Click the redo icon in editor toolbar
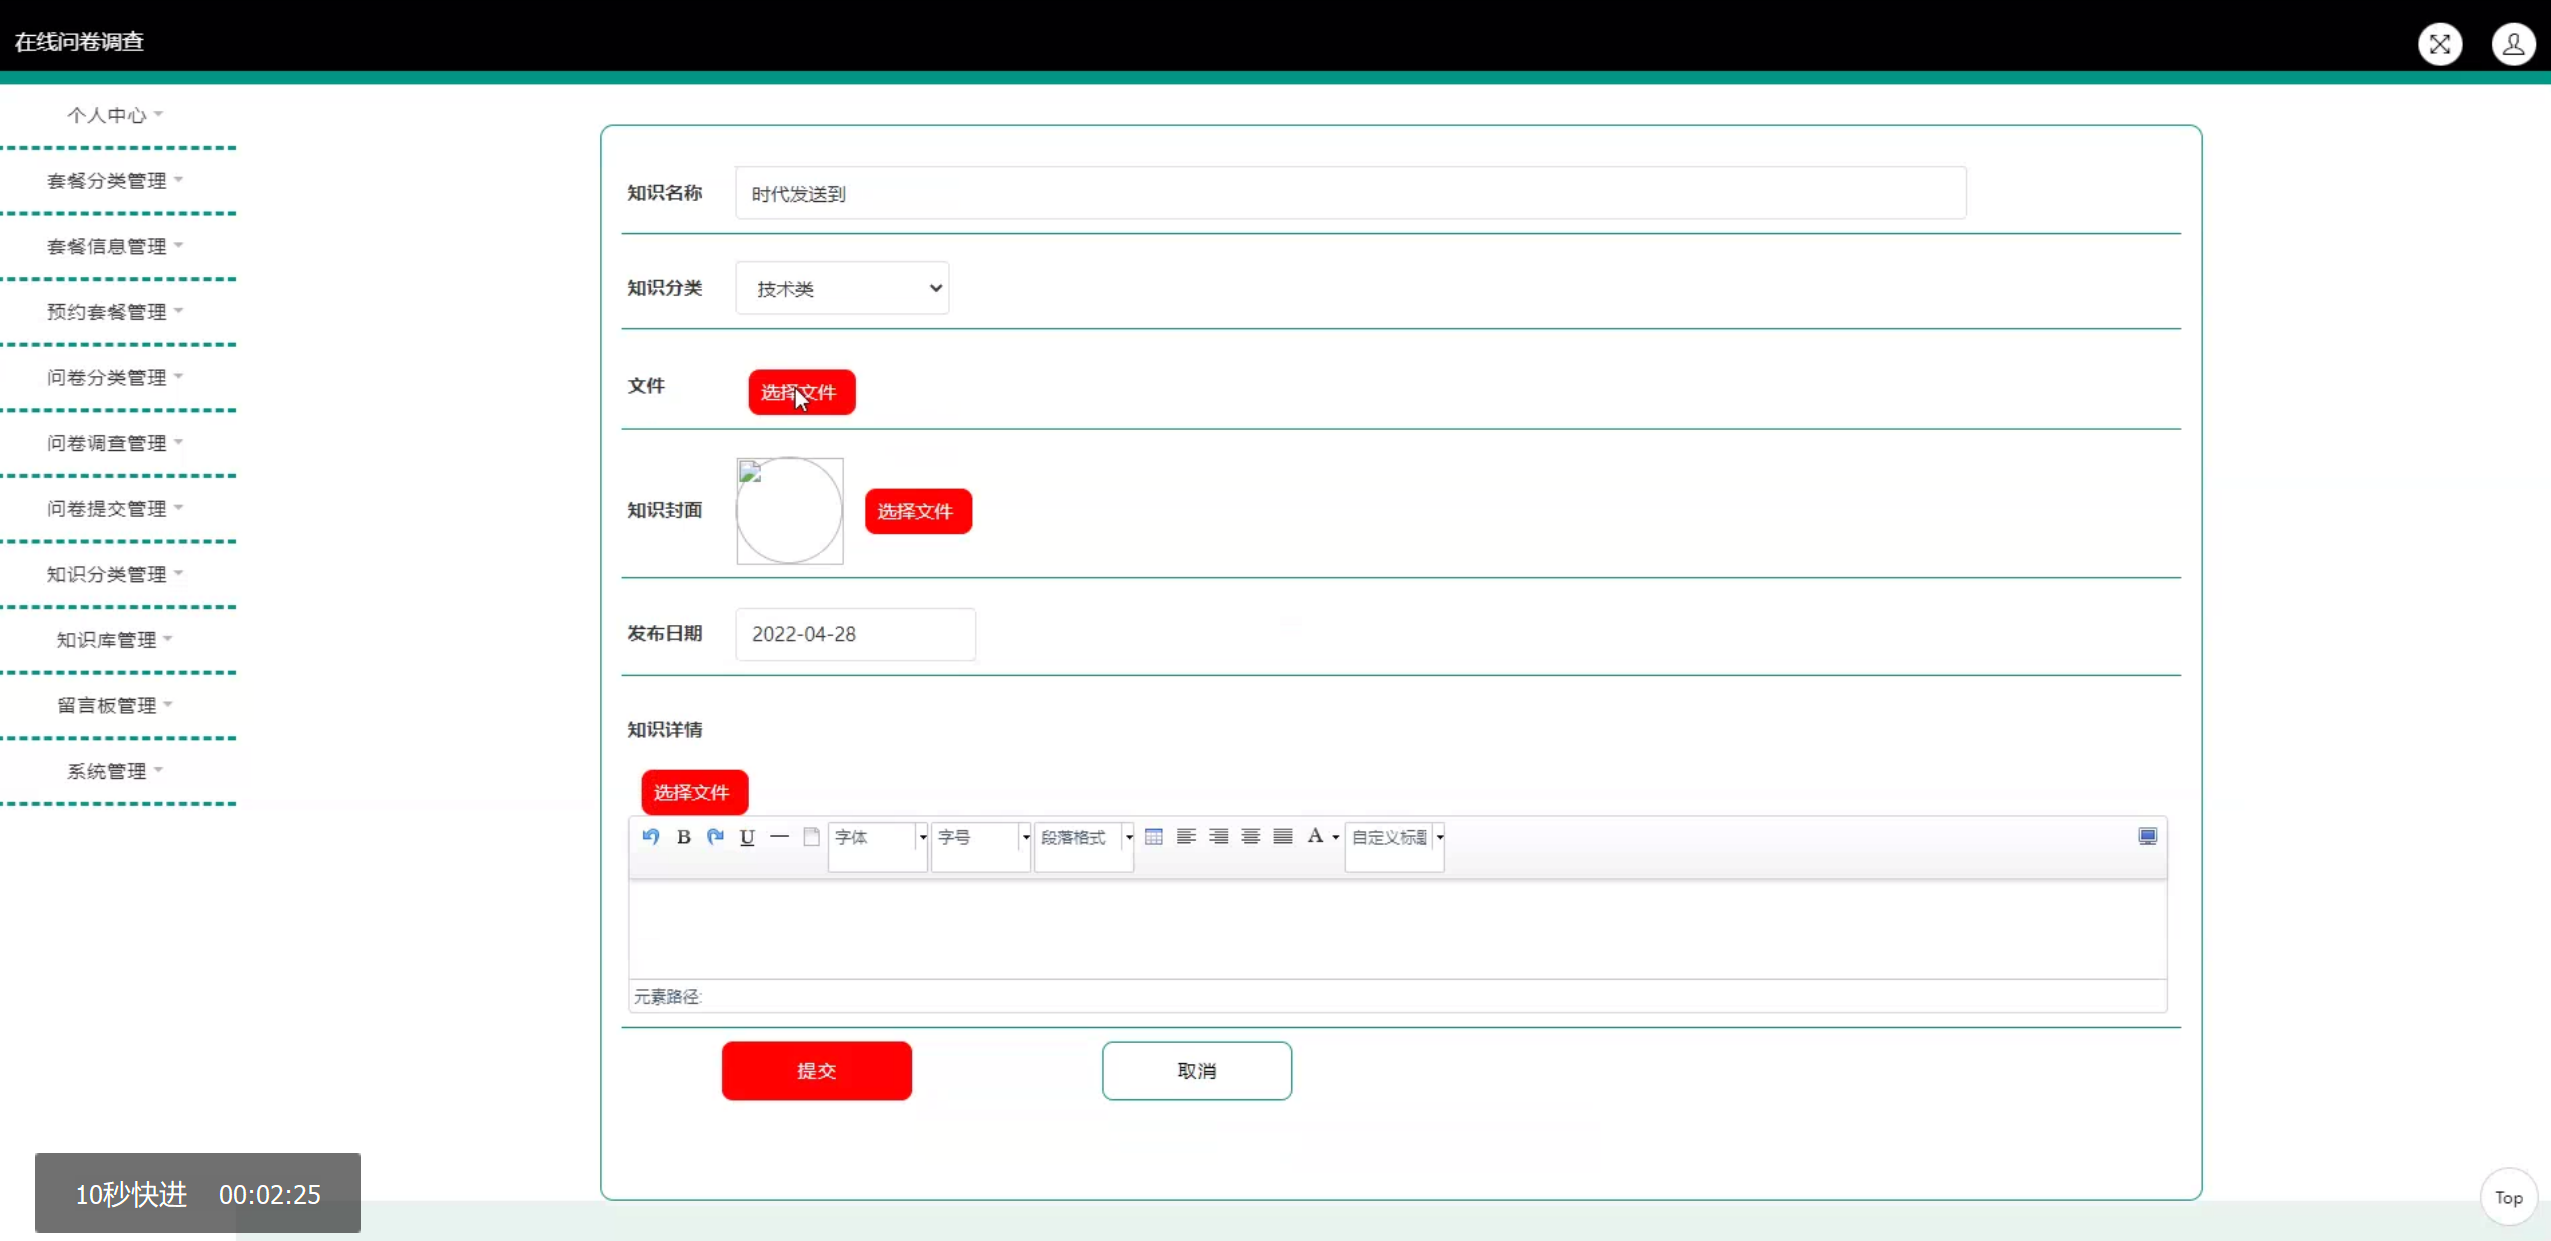Viewport: 2551px width, 1241px height. [x=715, y=837]
